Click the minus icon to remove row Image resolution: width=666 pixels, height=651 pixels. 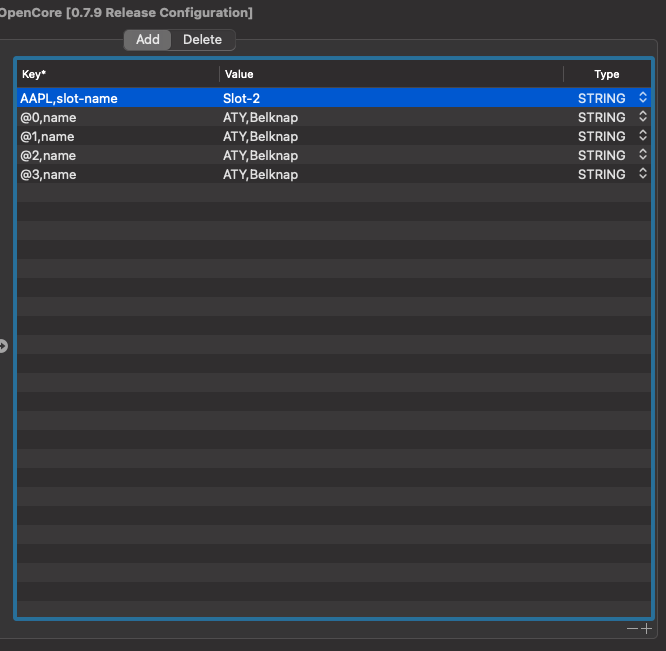[x=632, y=628]
